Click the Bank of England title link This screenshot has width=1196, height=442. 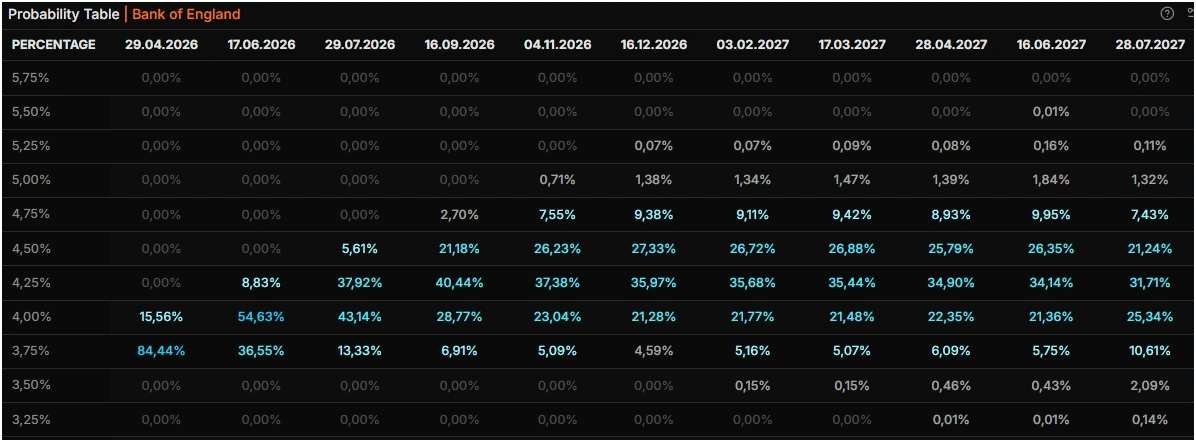186,15
